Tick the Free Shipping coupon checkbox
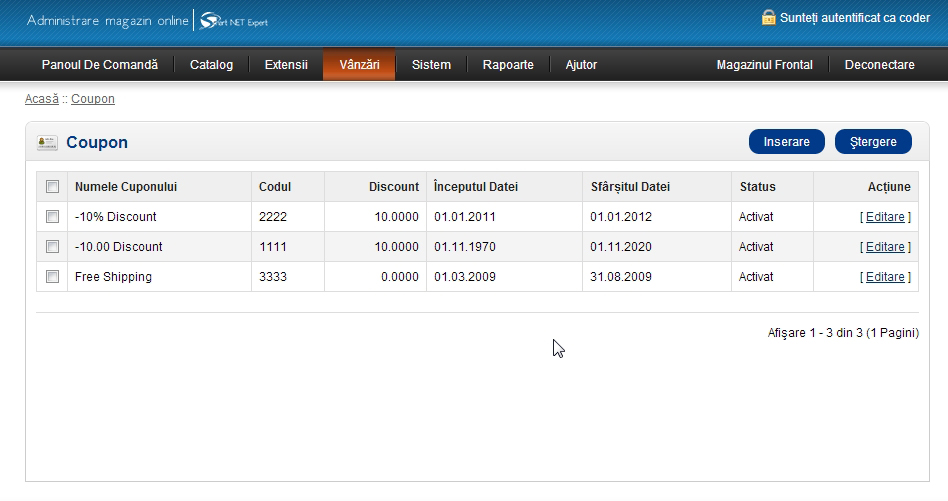Viewport: 948px width, 501px height. point(53,277)
